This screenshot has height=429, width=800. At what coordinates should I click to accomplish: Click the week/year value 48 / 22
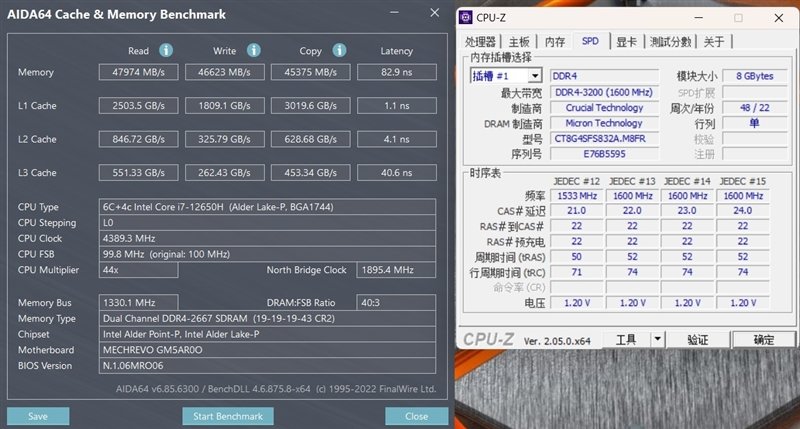click(755, 108)
